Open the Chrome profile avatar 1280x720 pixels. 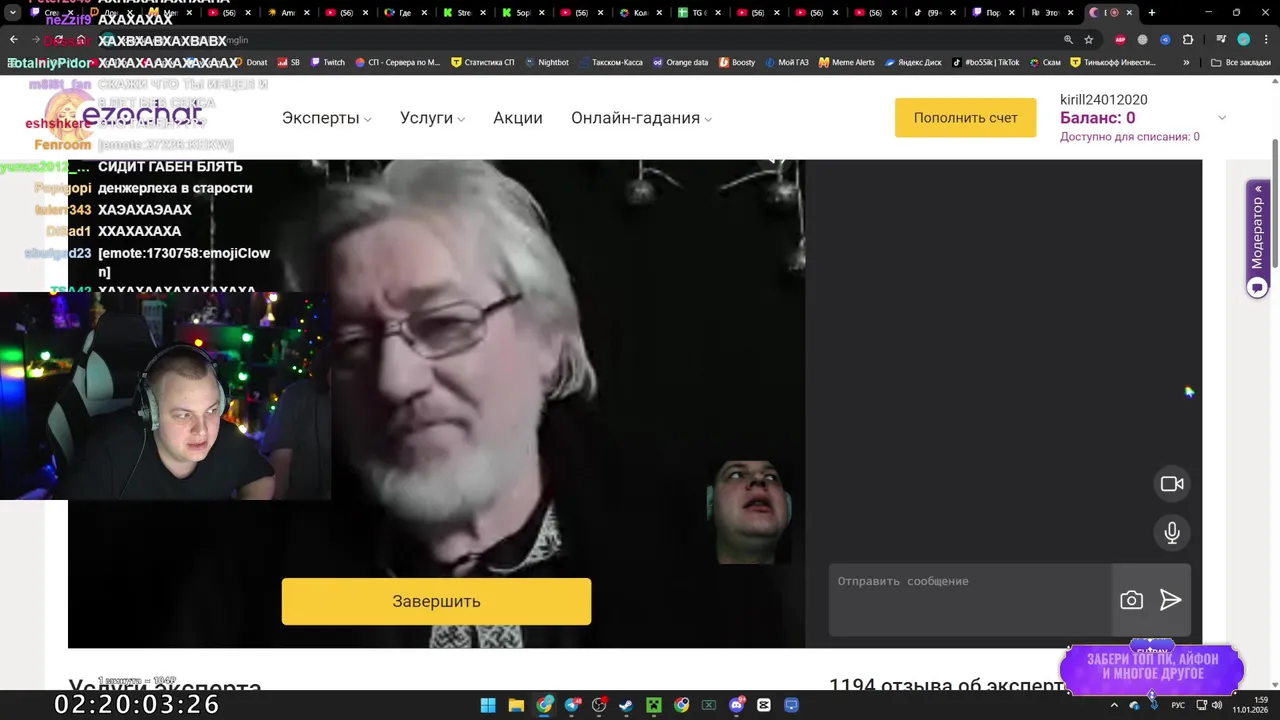(1244, 40)
